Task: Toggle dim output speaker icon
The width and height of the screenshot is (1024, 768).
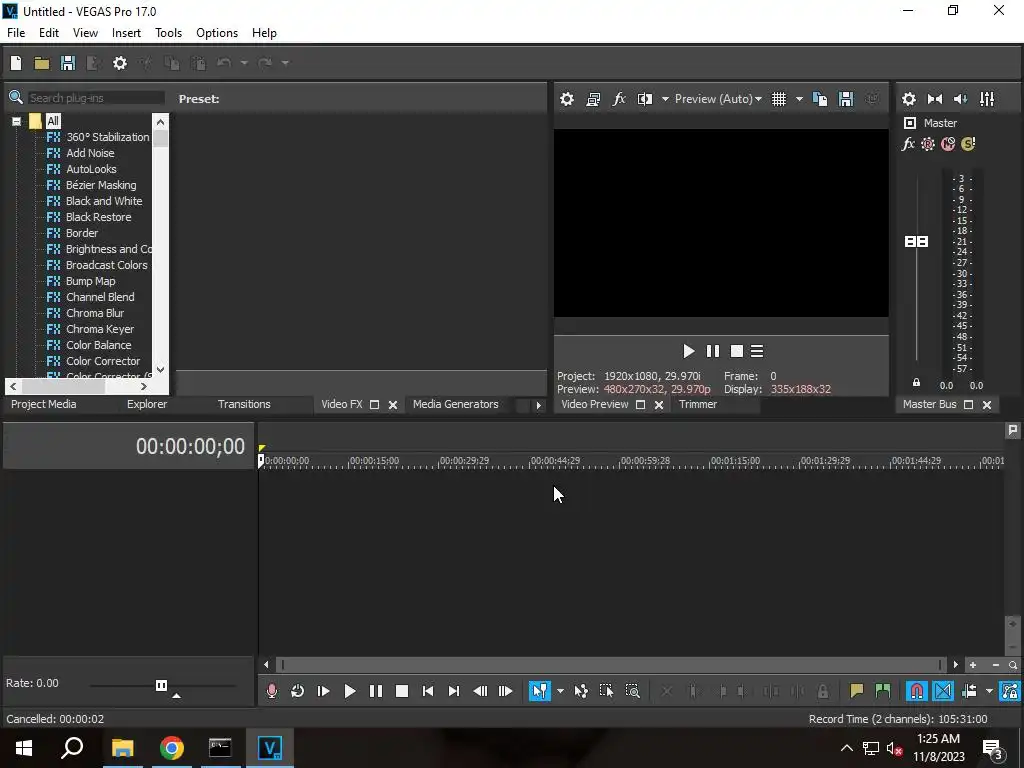Action: point(961,99)
